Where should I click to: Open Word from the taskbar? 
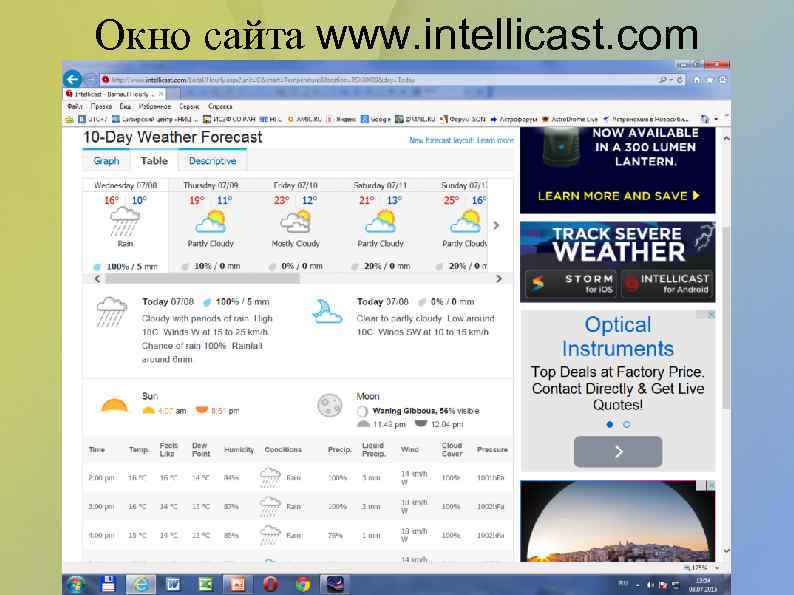click(x=173, y=585)
